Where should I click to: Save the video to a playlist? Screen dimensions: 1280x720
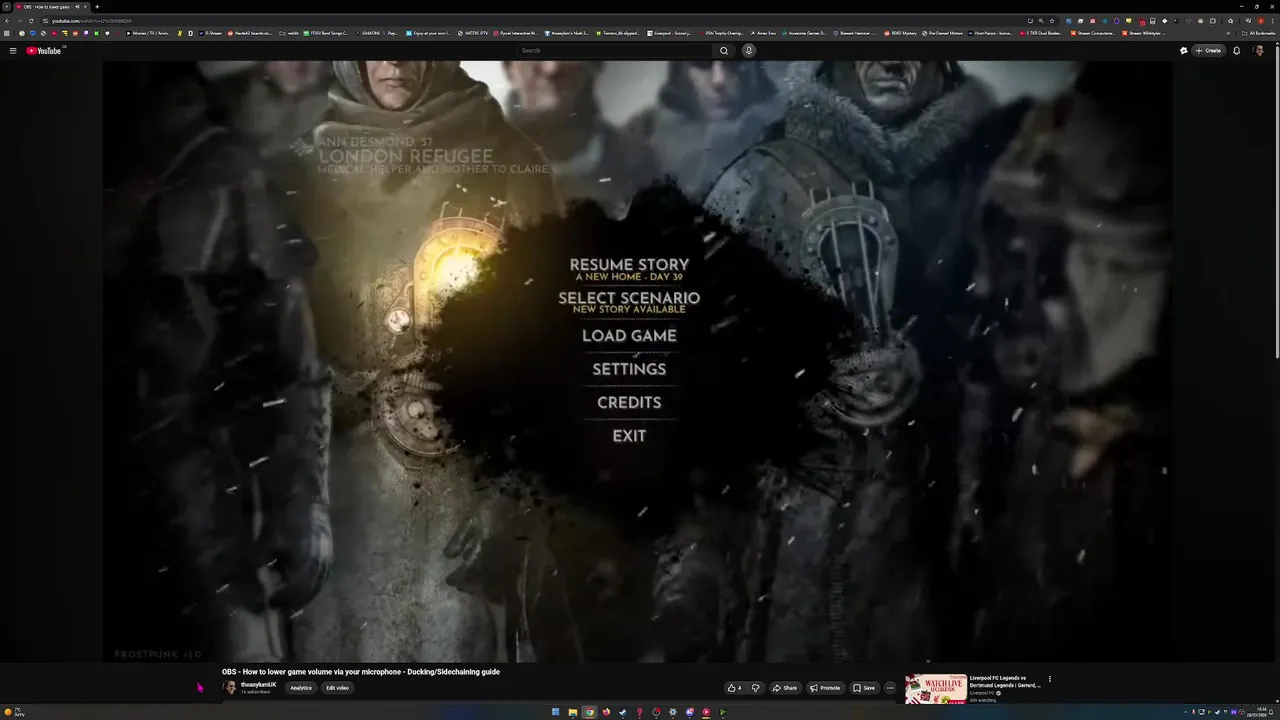tap(864, 688)
